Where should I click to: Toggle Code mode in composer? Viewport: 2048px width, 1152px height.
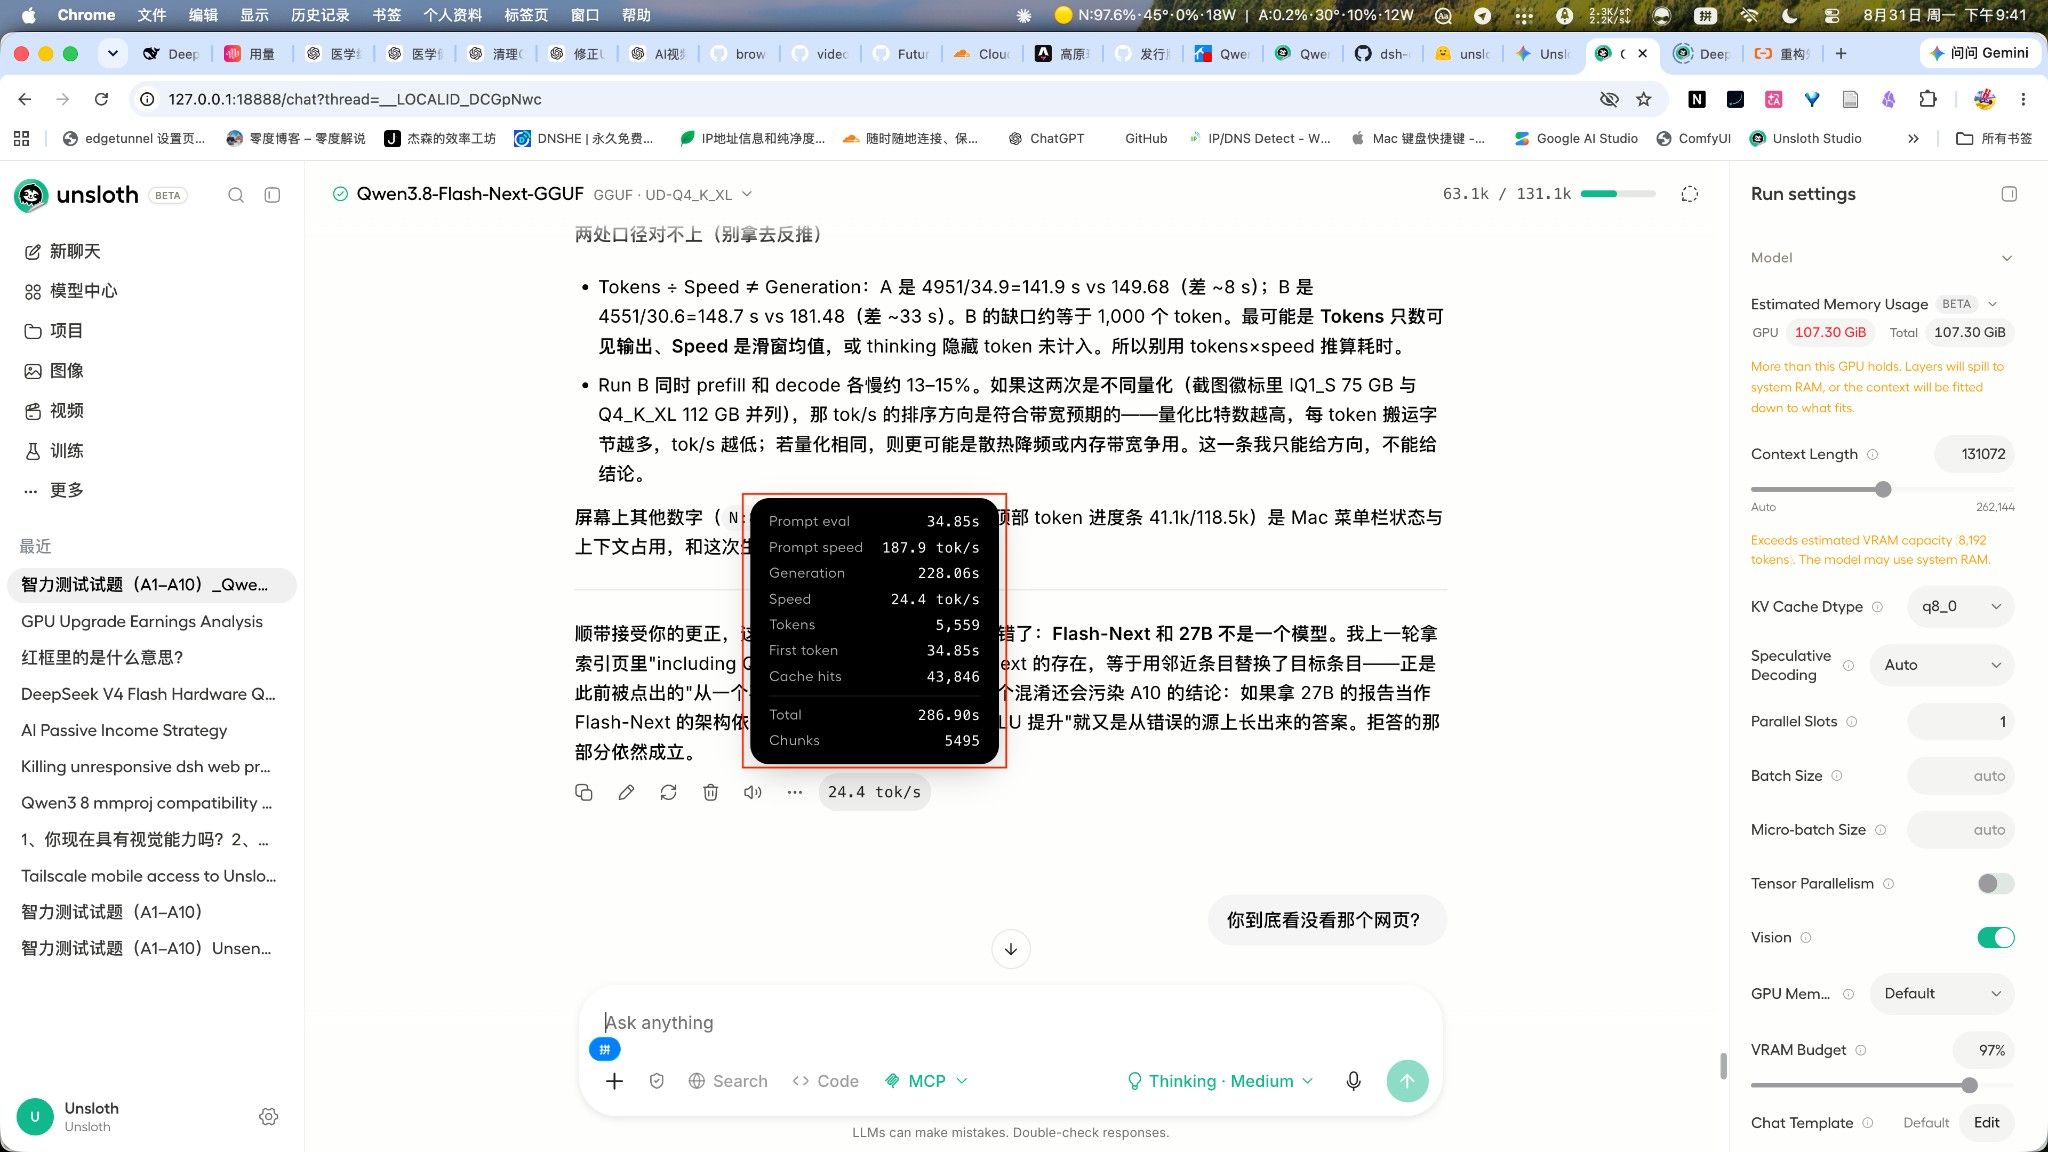(x=825, y=1081)
